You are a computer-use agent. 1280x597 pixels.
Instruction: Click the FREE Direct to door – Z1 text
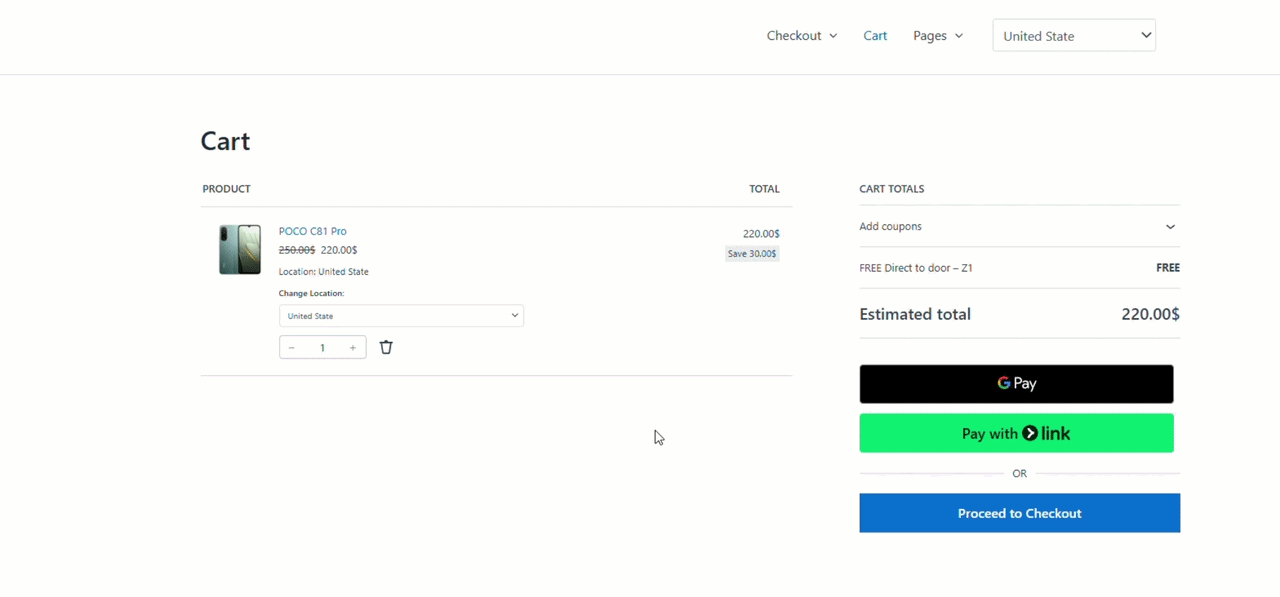point(916,268)
